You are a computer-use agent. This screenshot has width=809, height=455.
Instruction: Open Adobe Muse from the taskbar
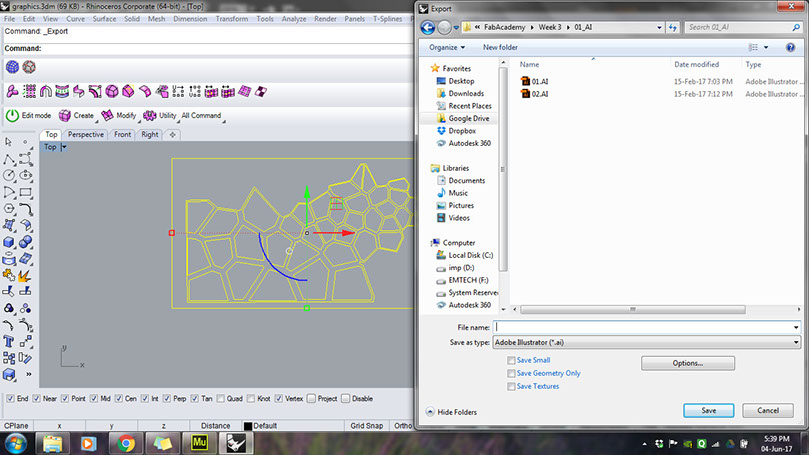[200, 443]
